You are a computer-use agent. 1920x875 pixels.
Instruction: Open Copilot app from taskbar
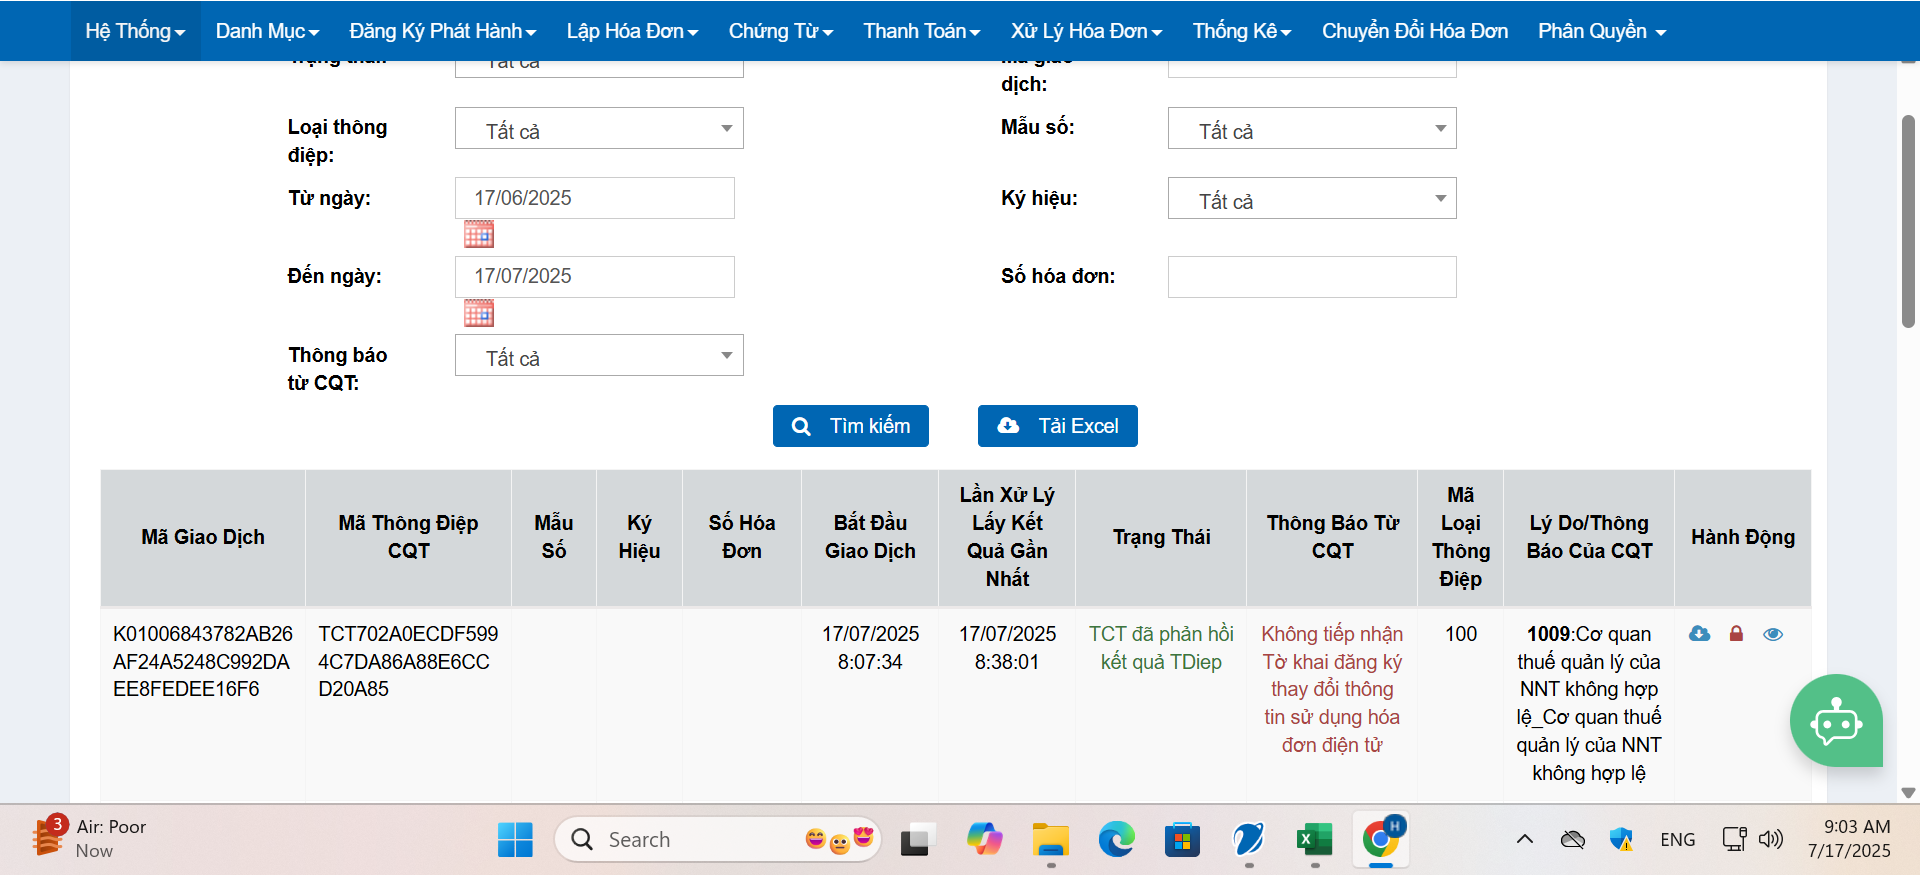tap(984, 840)
